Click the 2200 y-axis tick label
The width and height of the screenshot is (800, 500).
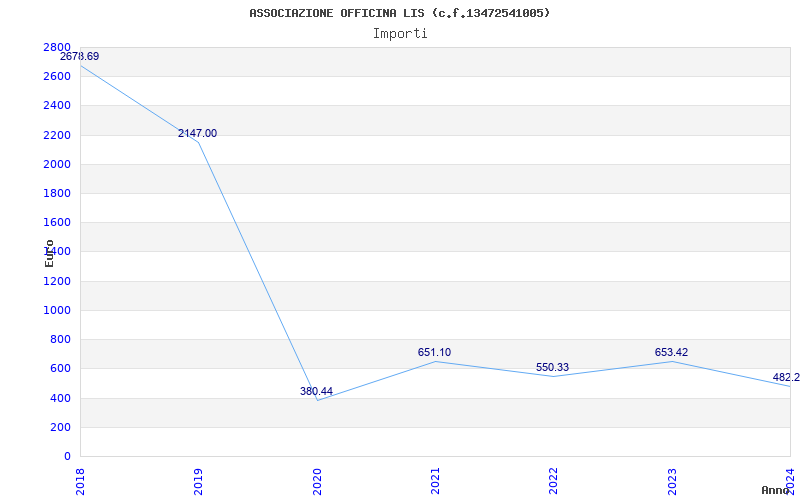(57, 135)
